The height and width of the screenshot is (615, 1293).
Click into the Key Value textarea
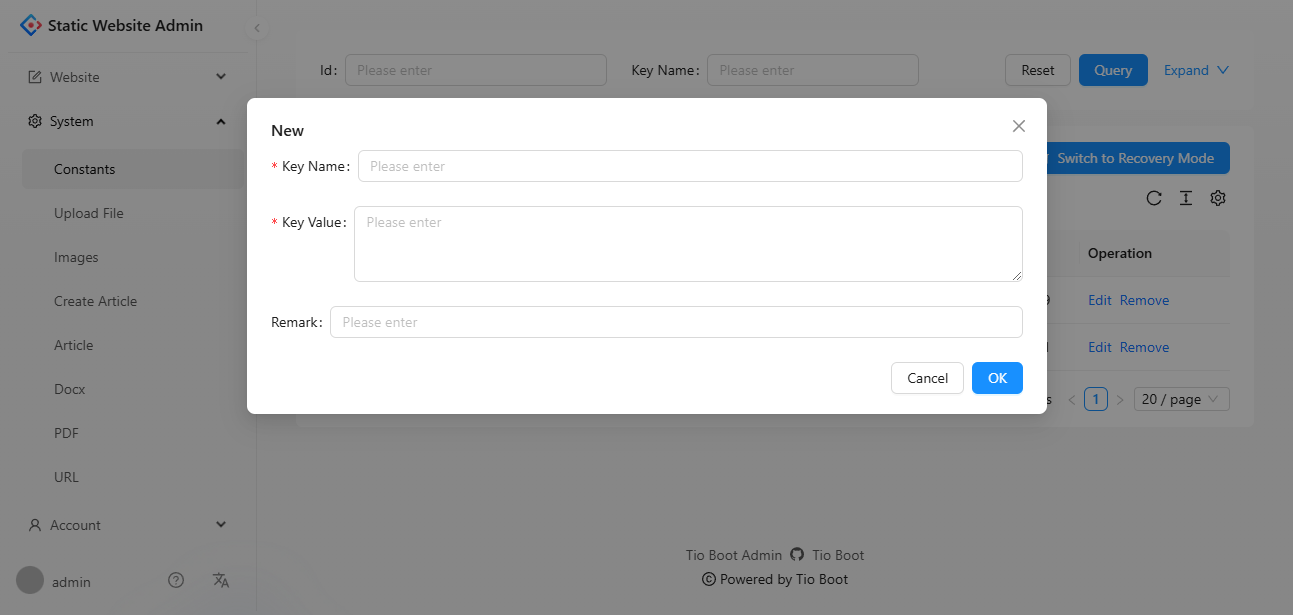pyautogui.click(x=688, y=244)
